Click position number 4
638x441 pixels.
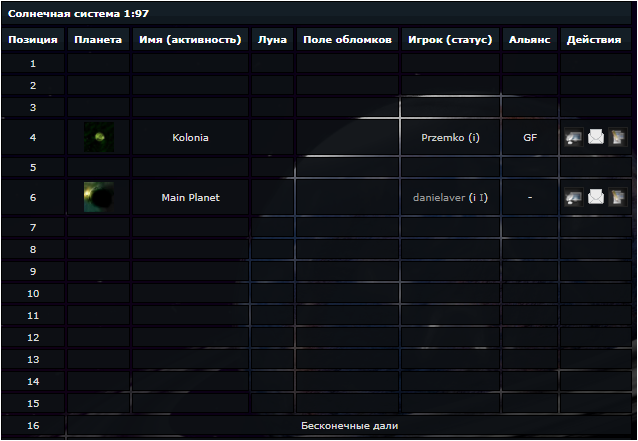(33, 138)
